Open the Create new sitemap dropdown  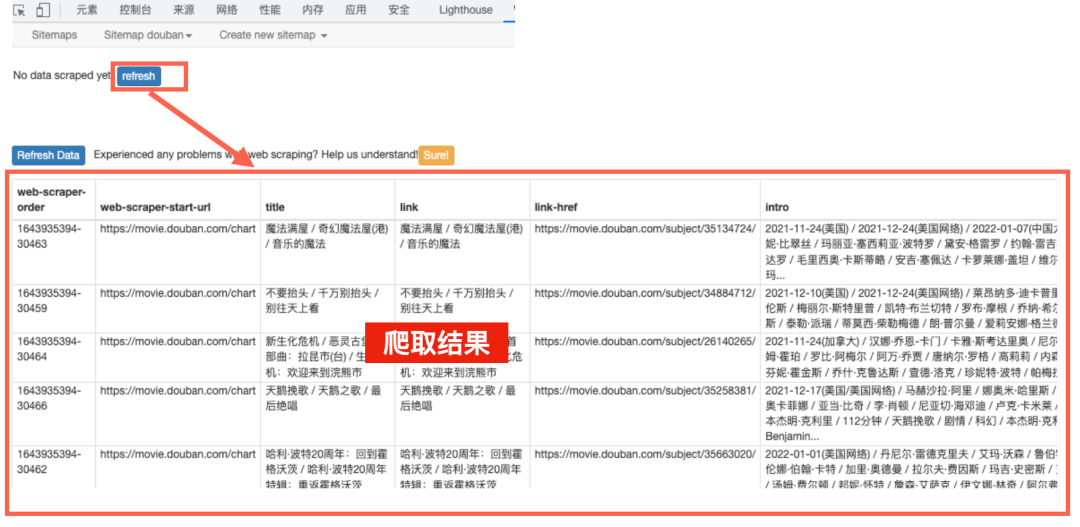point(273,35)
